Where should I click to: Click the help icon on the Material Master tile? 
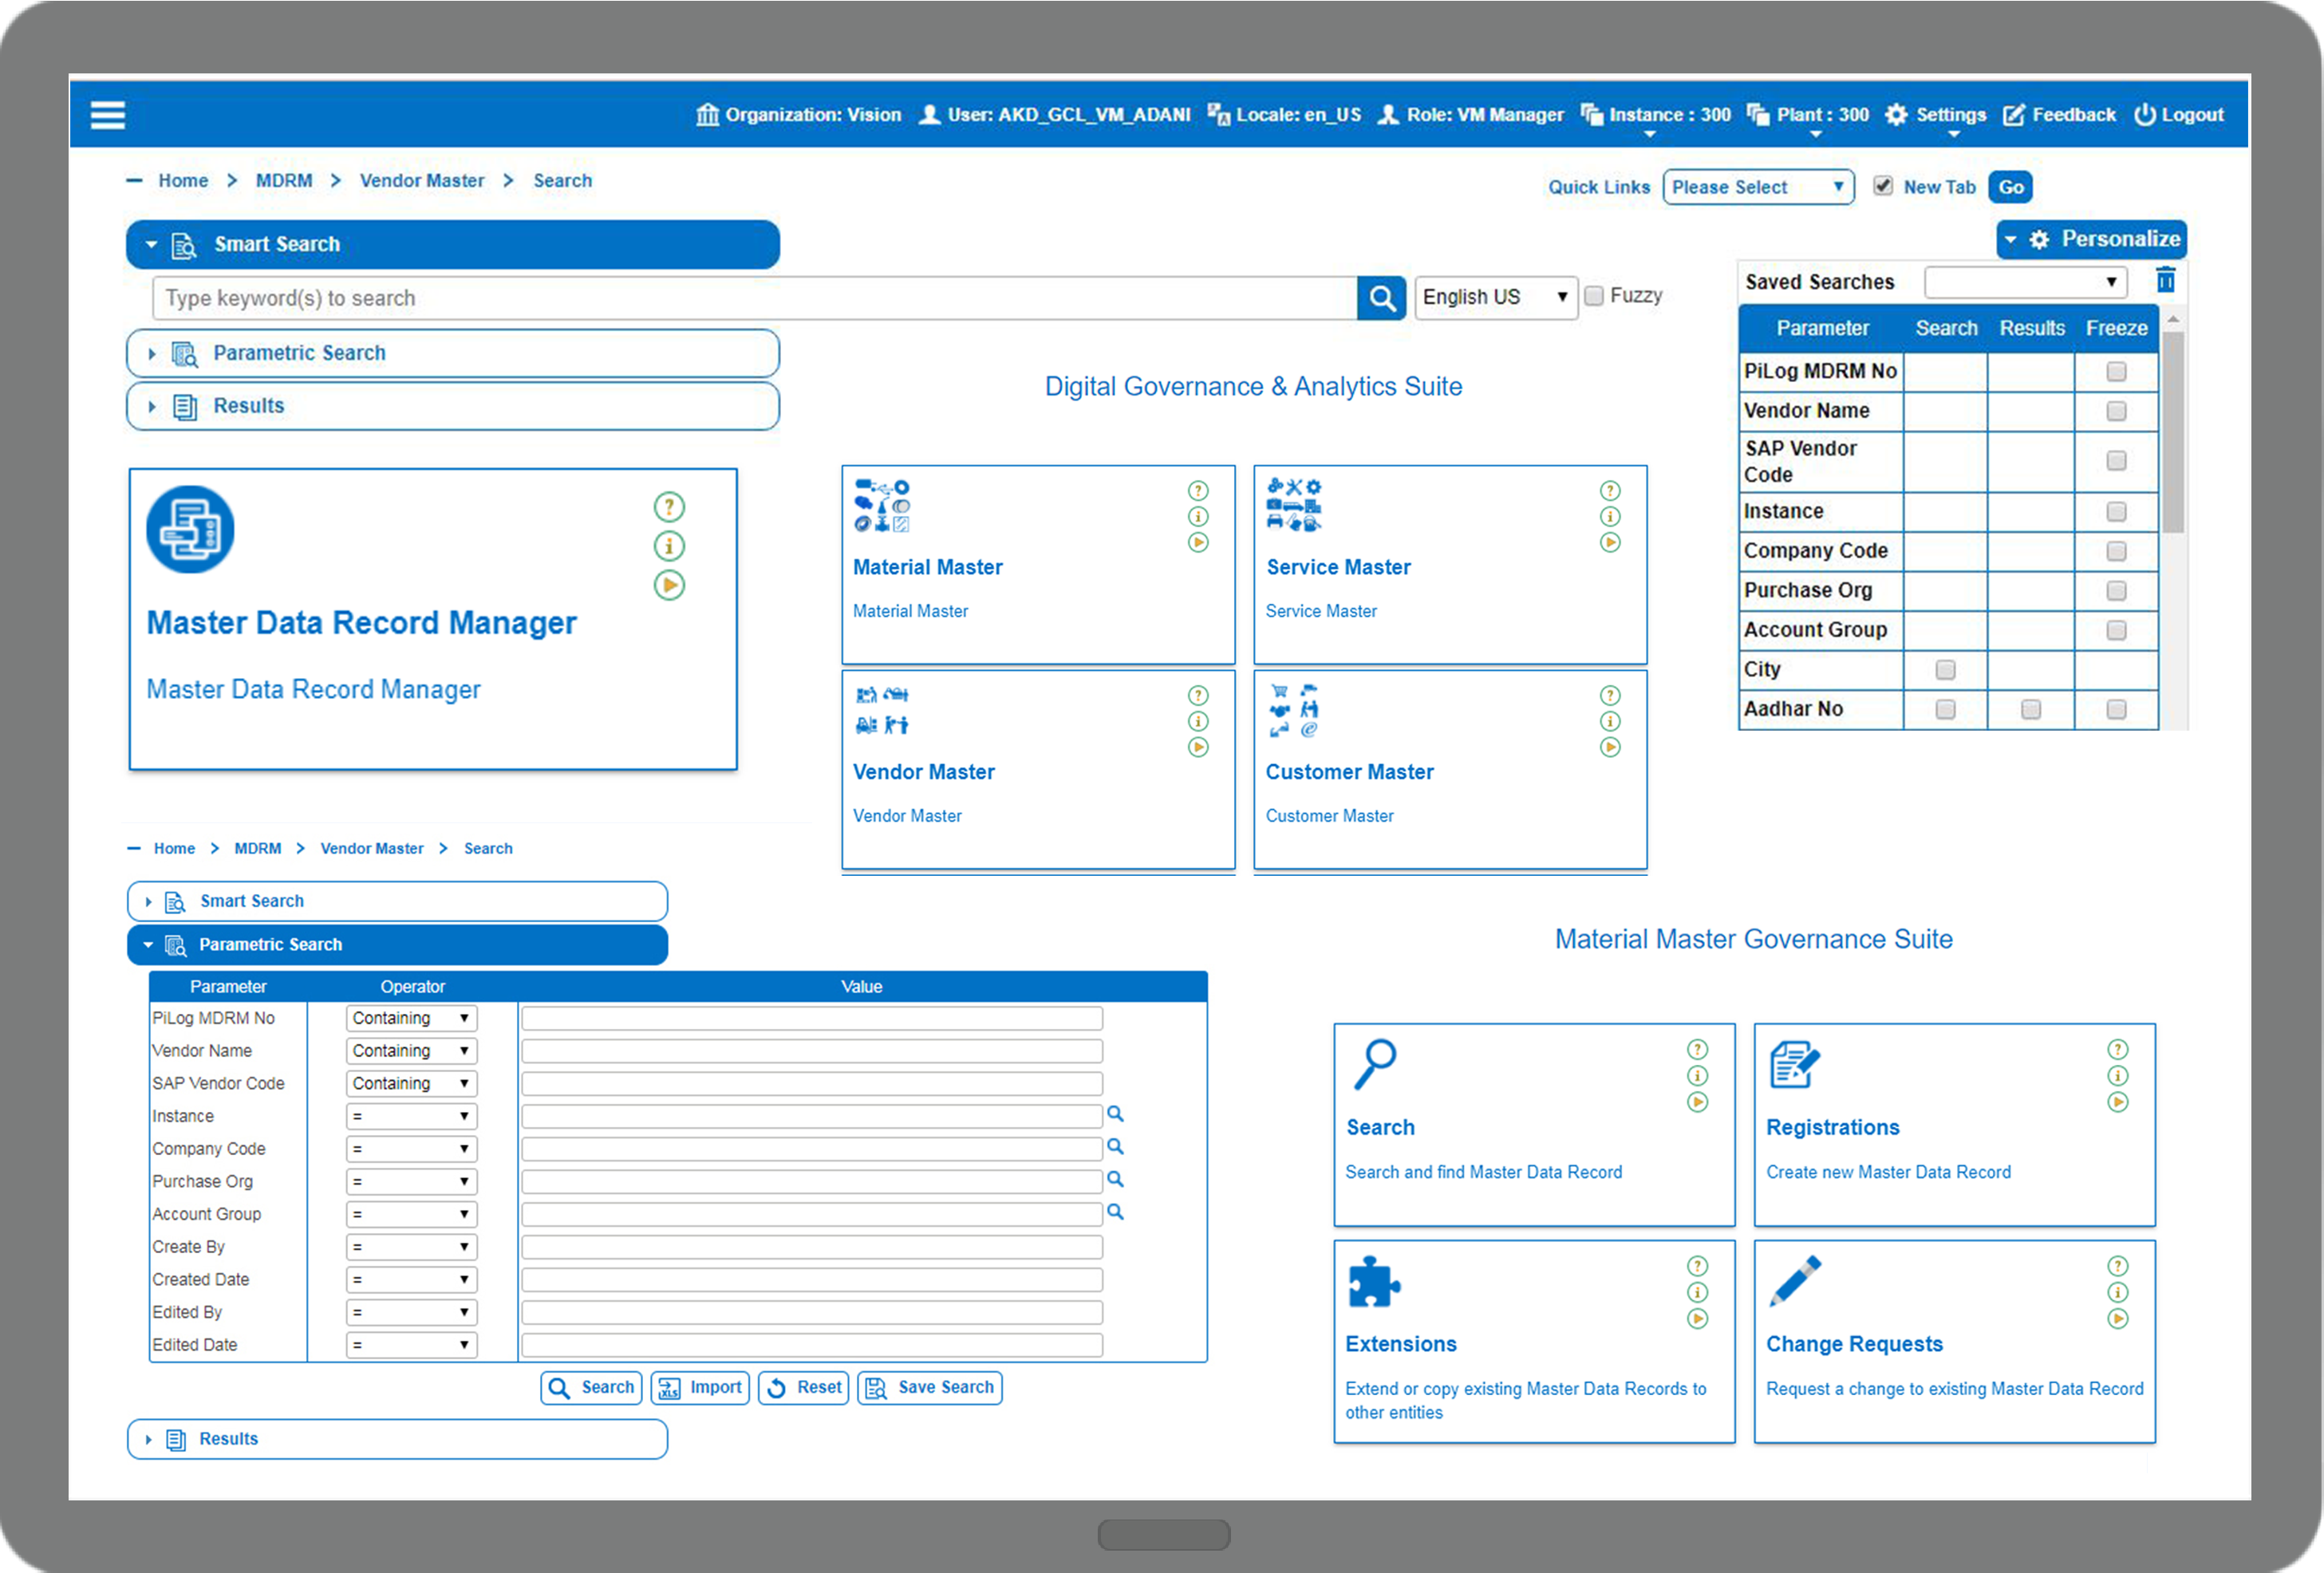(1198, 491)
